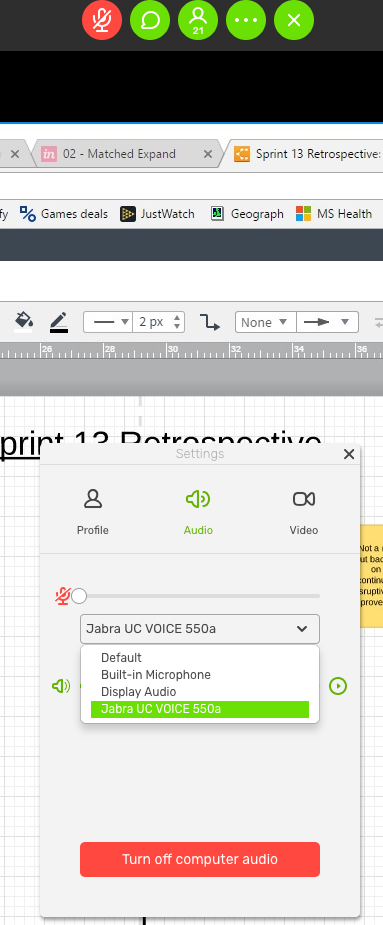383x925 pixels.
Task: Close the leftmost partially visible browser tab
Action: pyautogui.click(x=15, y=154)
